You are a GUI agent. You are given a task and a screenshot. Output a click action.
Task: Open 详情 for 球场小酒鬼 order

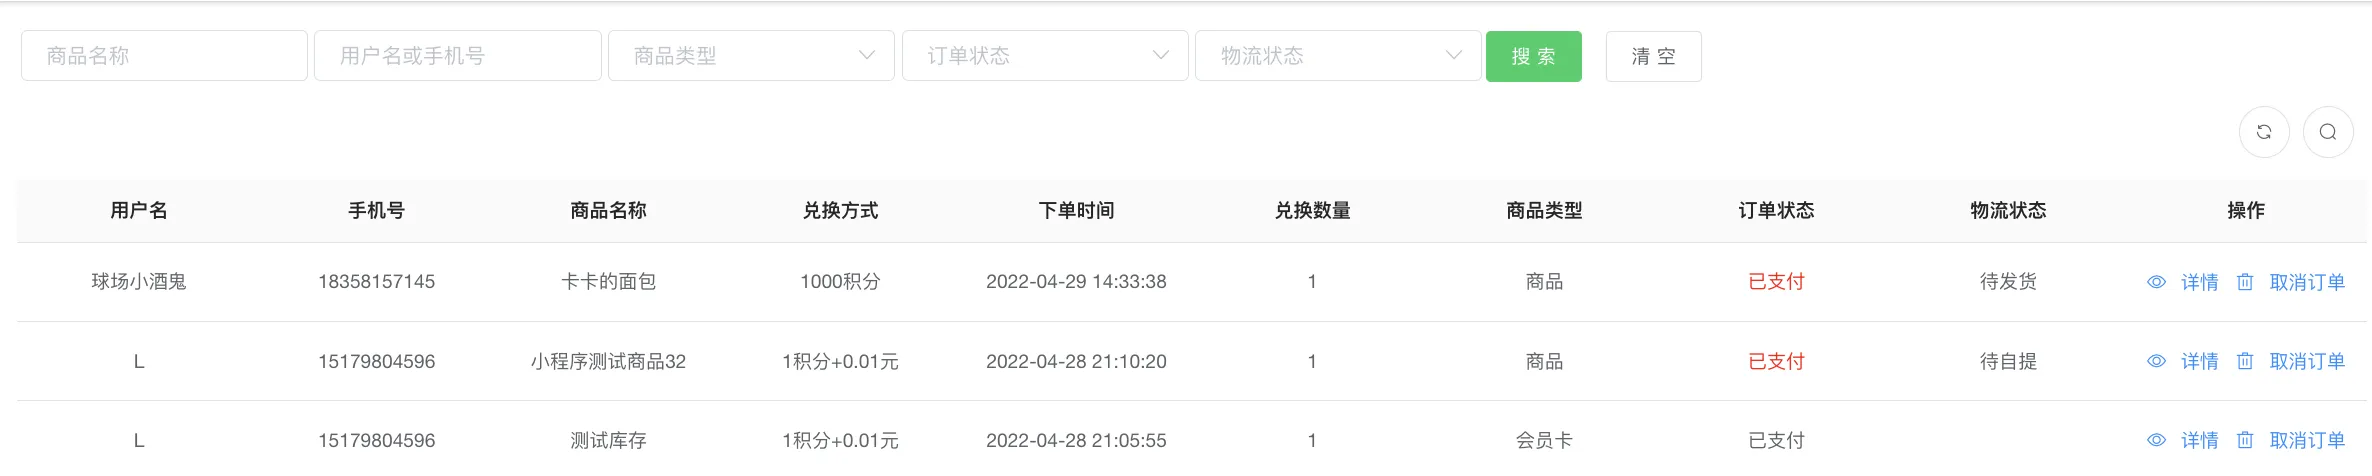tap(2199, 282)
